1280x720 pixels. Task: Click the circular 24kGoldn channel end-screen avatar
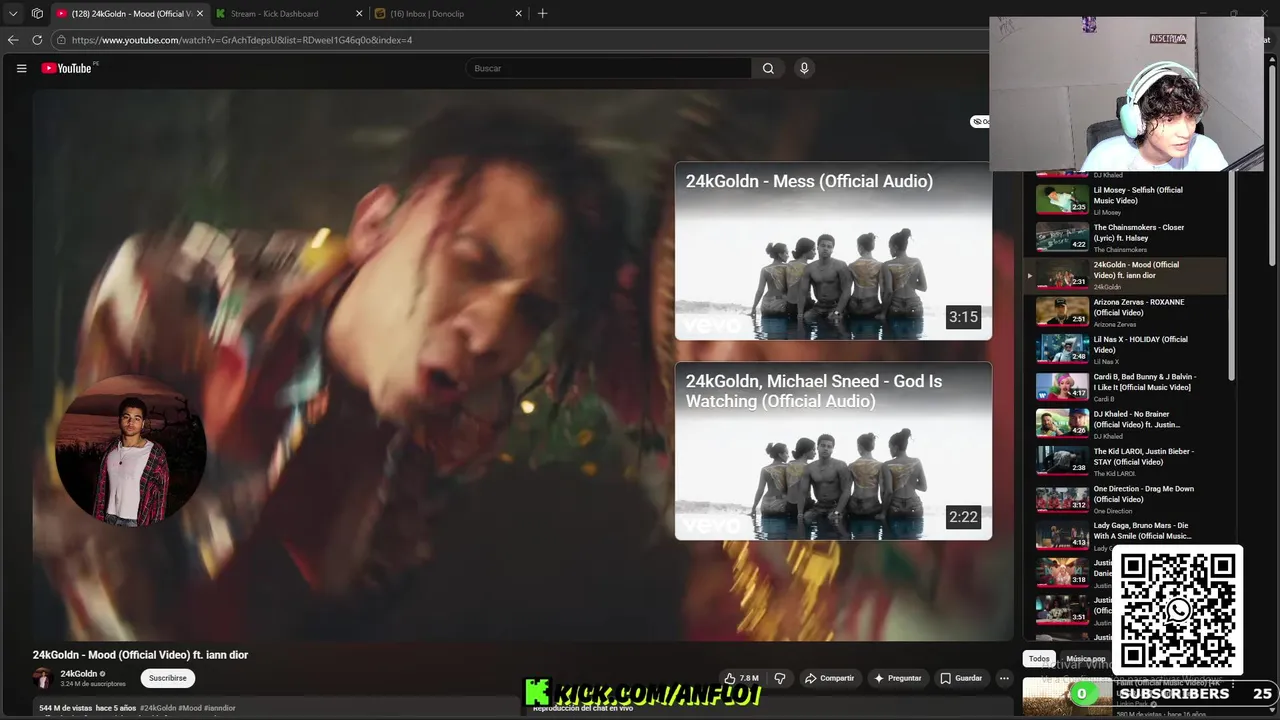click(131, 451)
